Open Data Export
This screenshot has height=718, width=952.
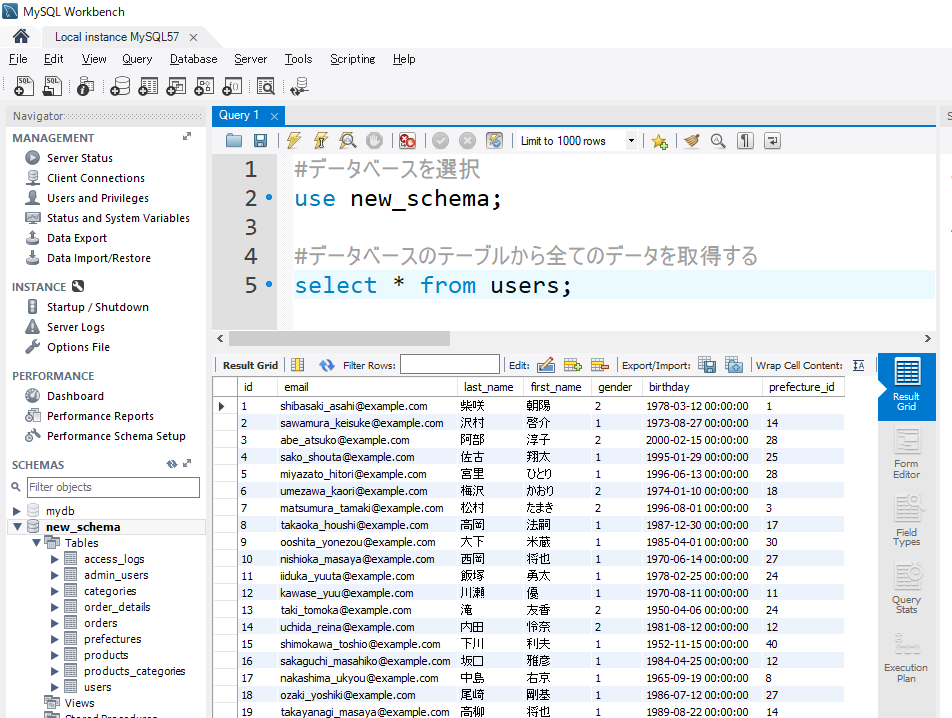(x=76, y=238)
